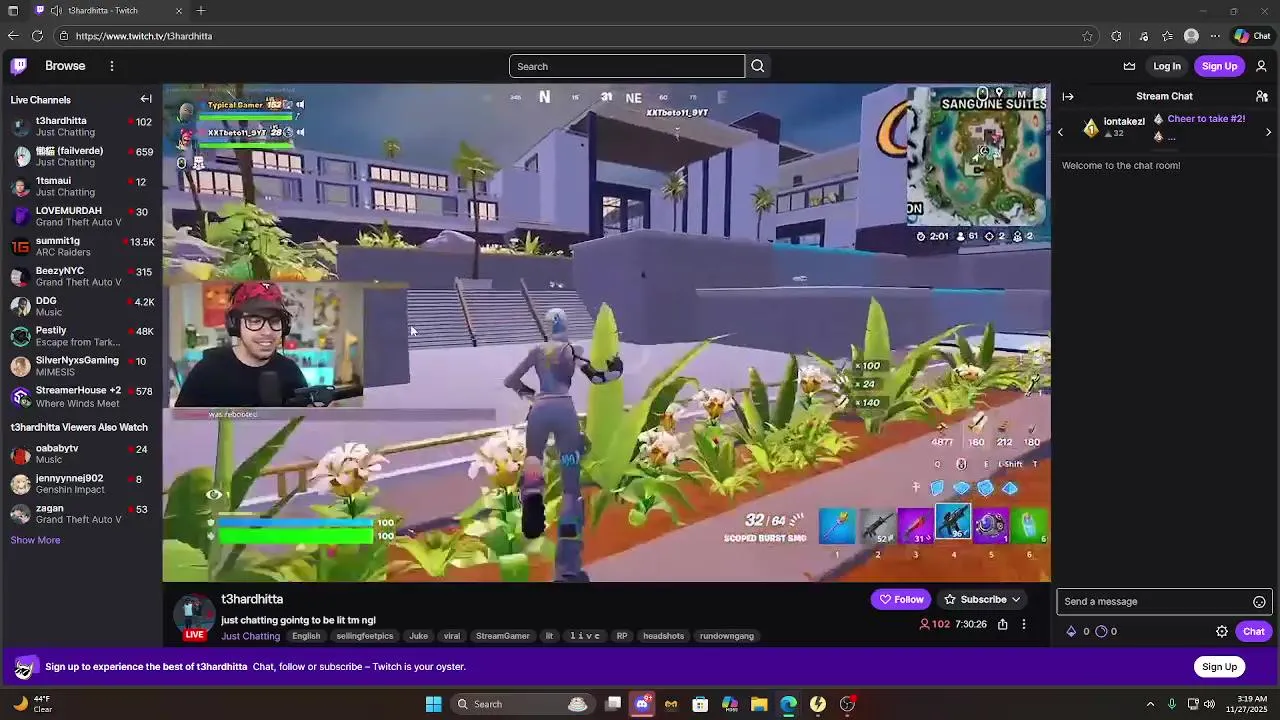This screenshot has width=1280, height=720.
Task: Select the sellingfeetpics tag
Action: pyautogui.click(x=365, y=636)
